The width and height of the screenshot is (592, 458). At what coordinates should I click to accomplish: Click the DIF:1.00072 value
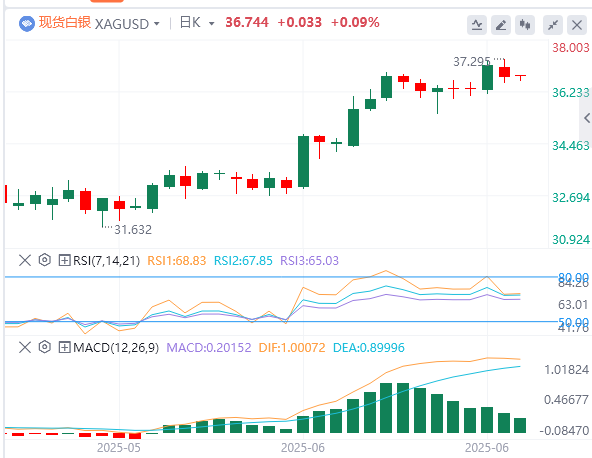click(292, 347)
